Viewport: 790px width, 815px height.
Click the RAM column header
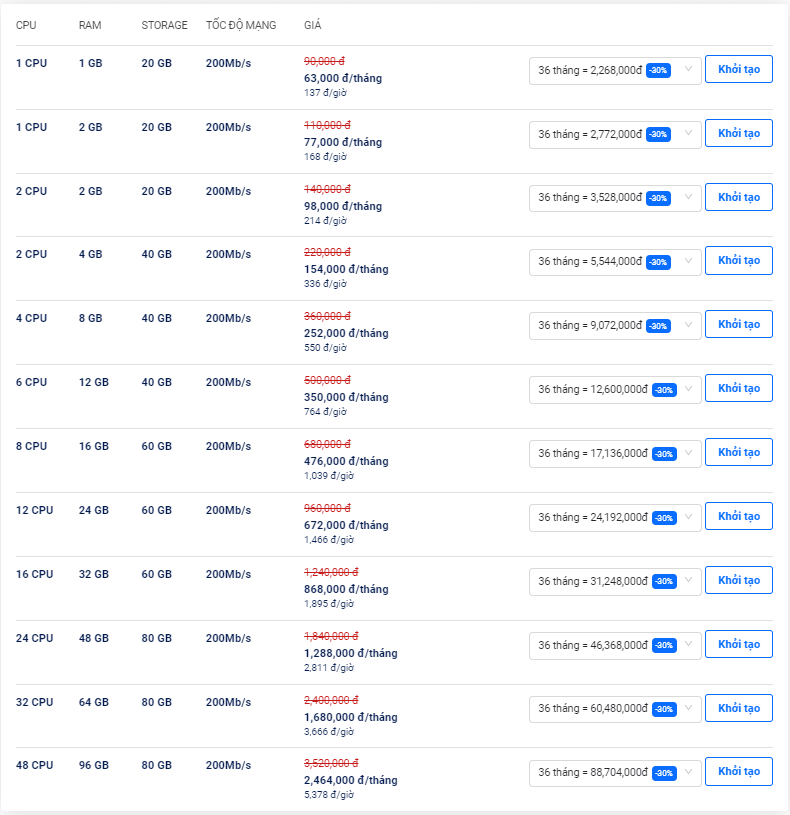90,25
